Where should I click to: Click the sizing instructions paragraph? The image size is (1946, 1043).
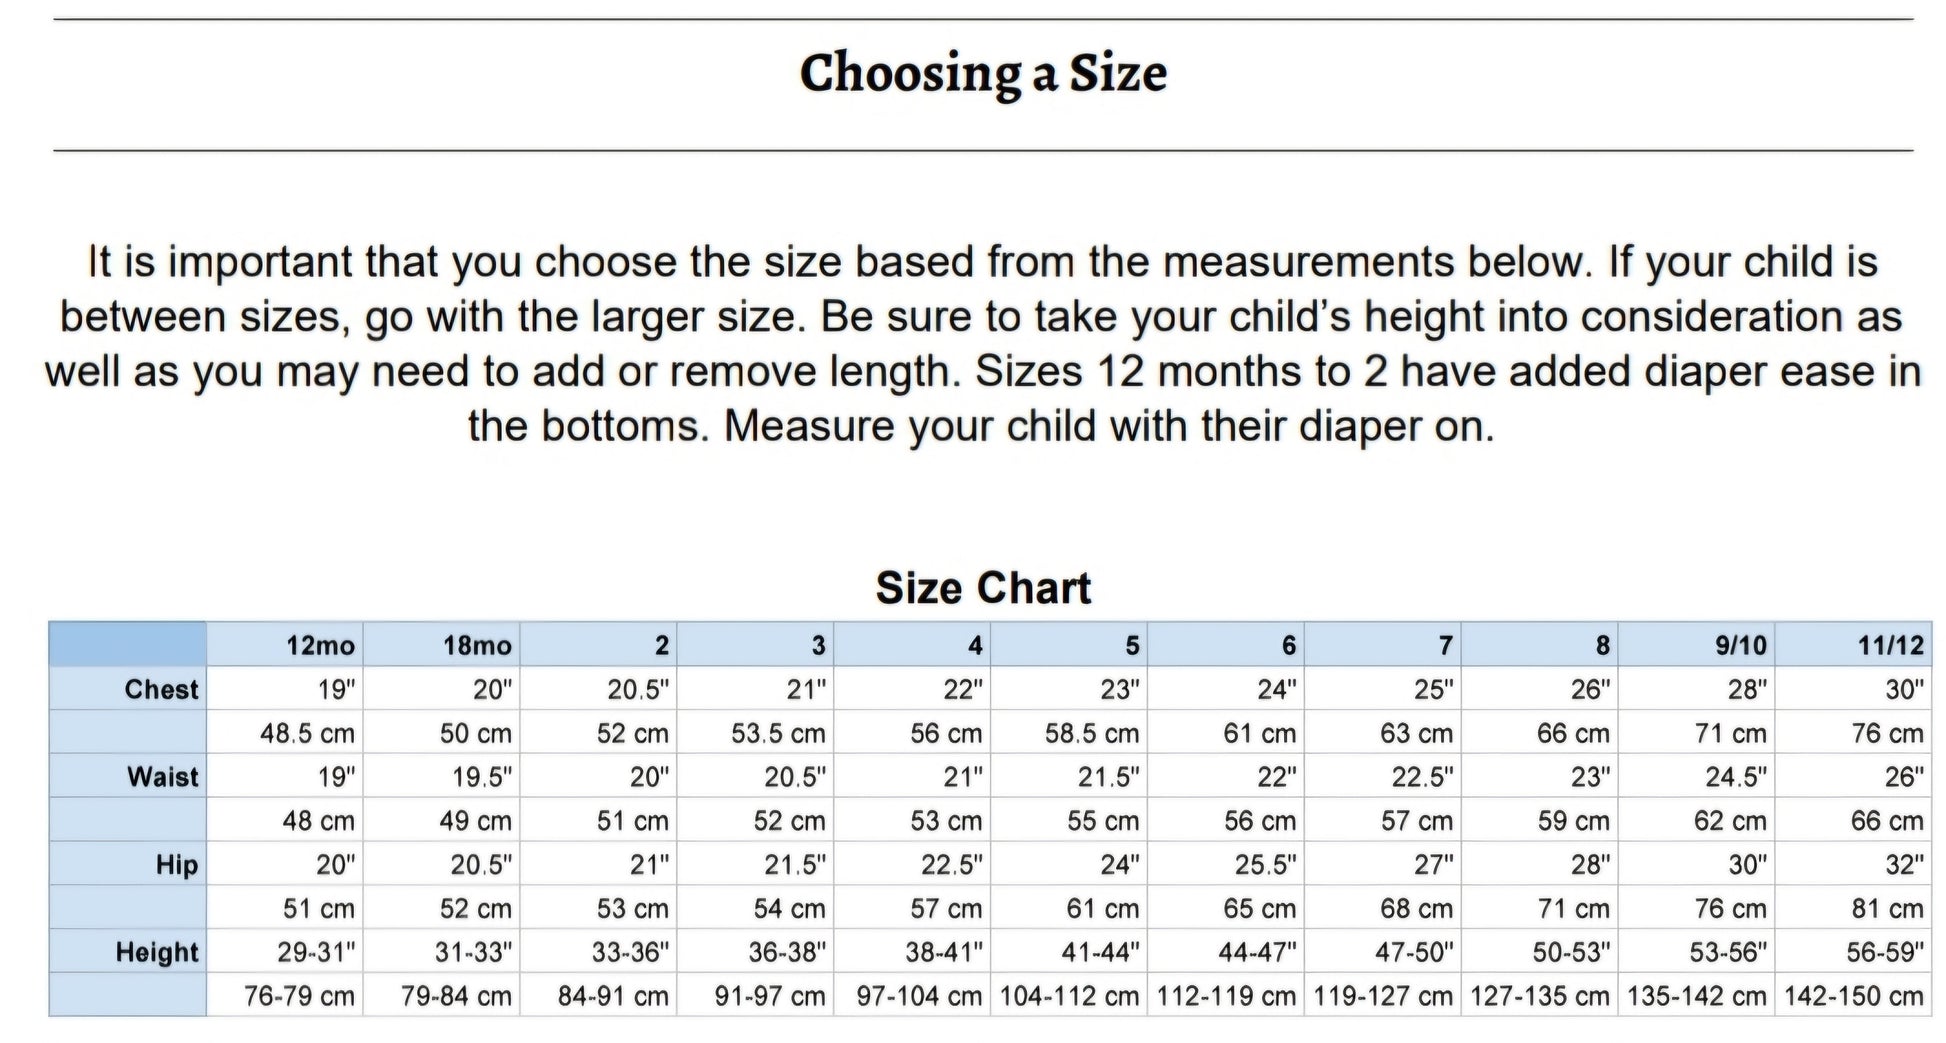coord(982,344)
